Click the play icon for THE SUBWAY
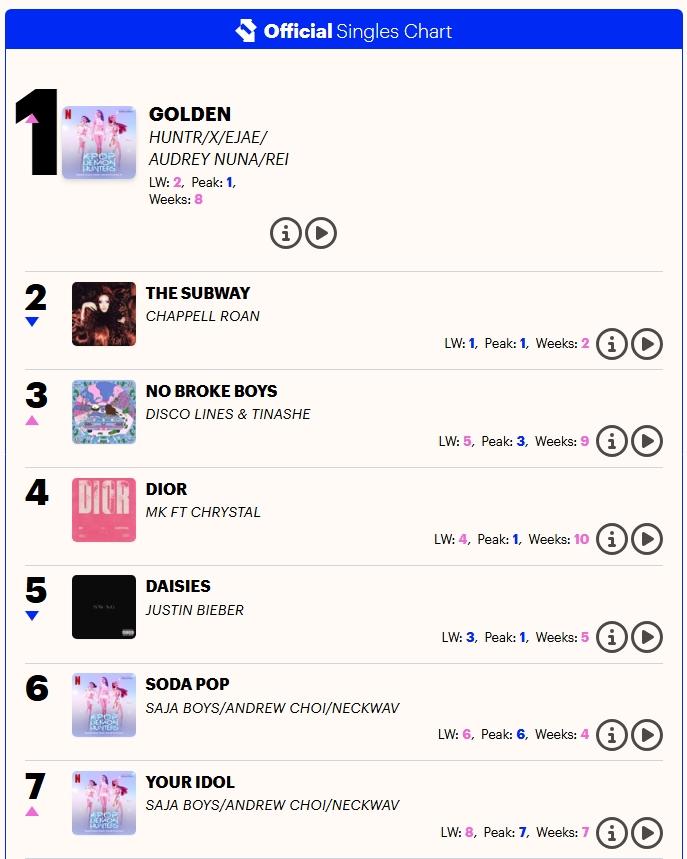Viewport: 687px width, 859px height. [646, 343]
